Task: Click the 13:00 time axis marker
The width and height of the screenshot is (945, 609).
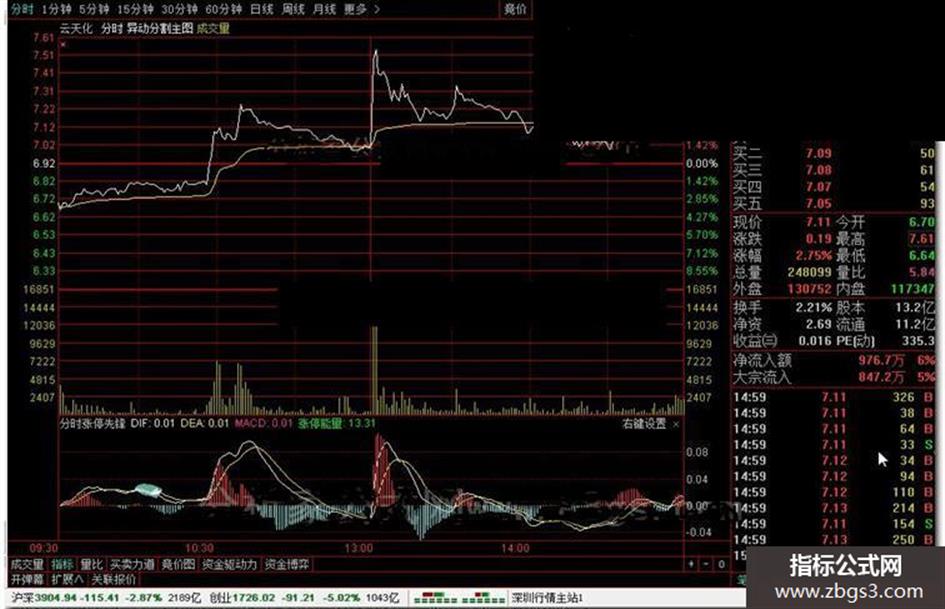Action: pos(358,549)
